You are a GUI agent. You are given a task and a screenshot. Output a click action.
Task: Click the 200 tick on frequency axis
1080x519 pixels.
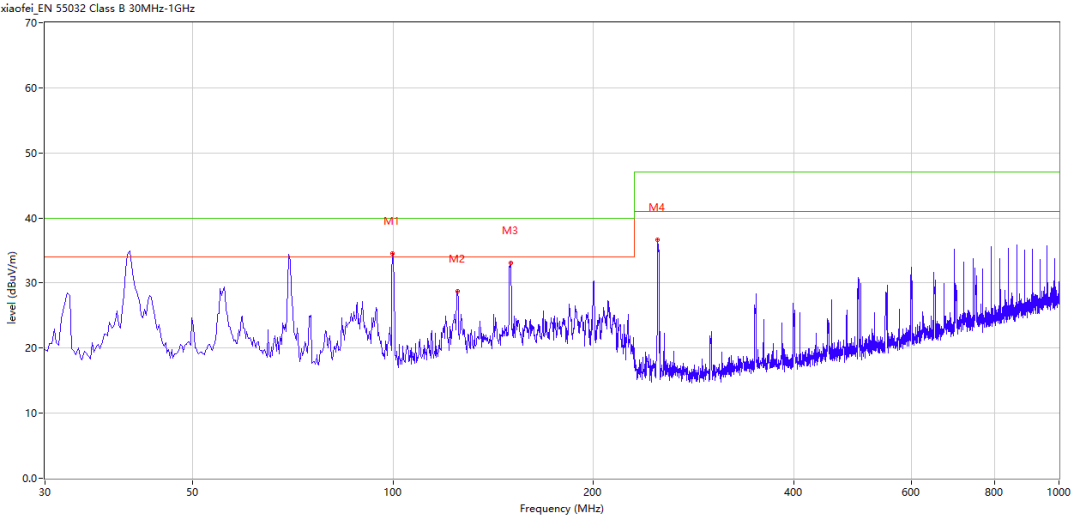593,493
